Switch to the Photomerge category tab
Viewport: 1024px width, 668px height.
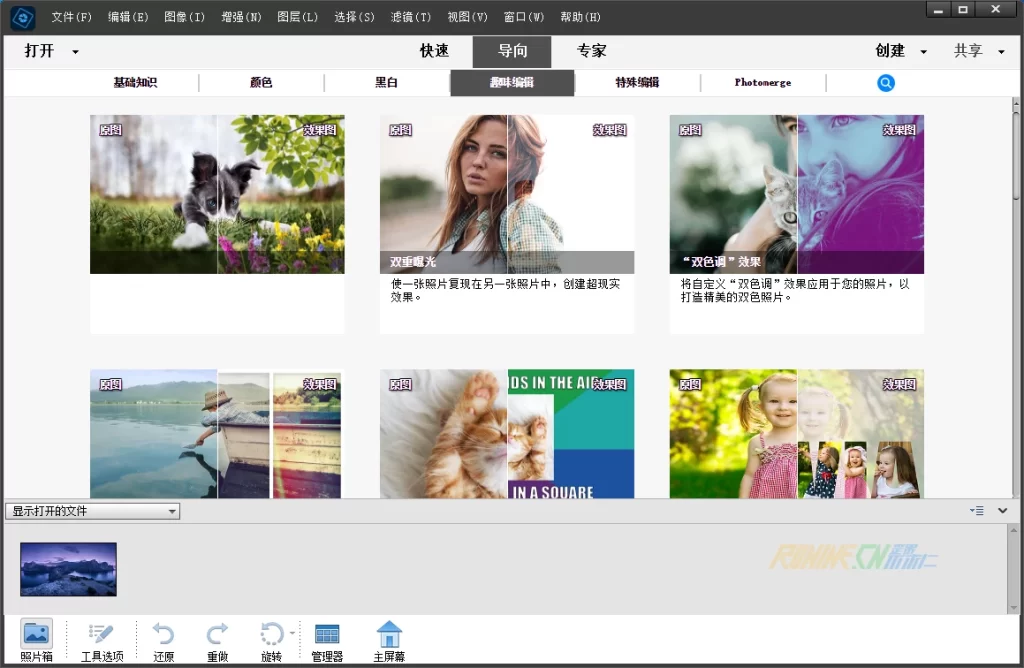coord(762,83)
